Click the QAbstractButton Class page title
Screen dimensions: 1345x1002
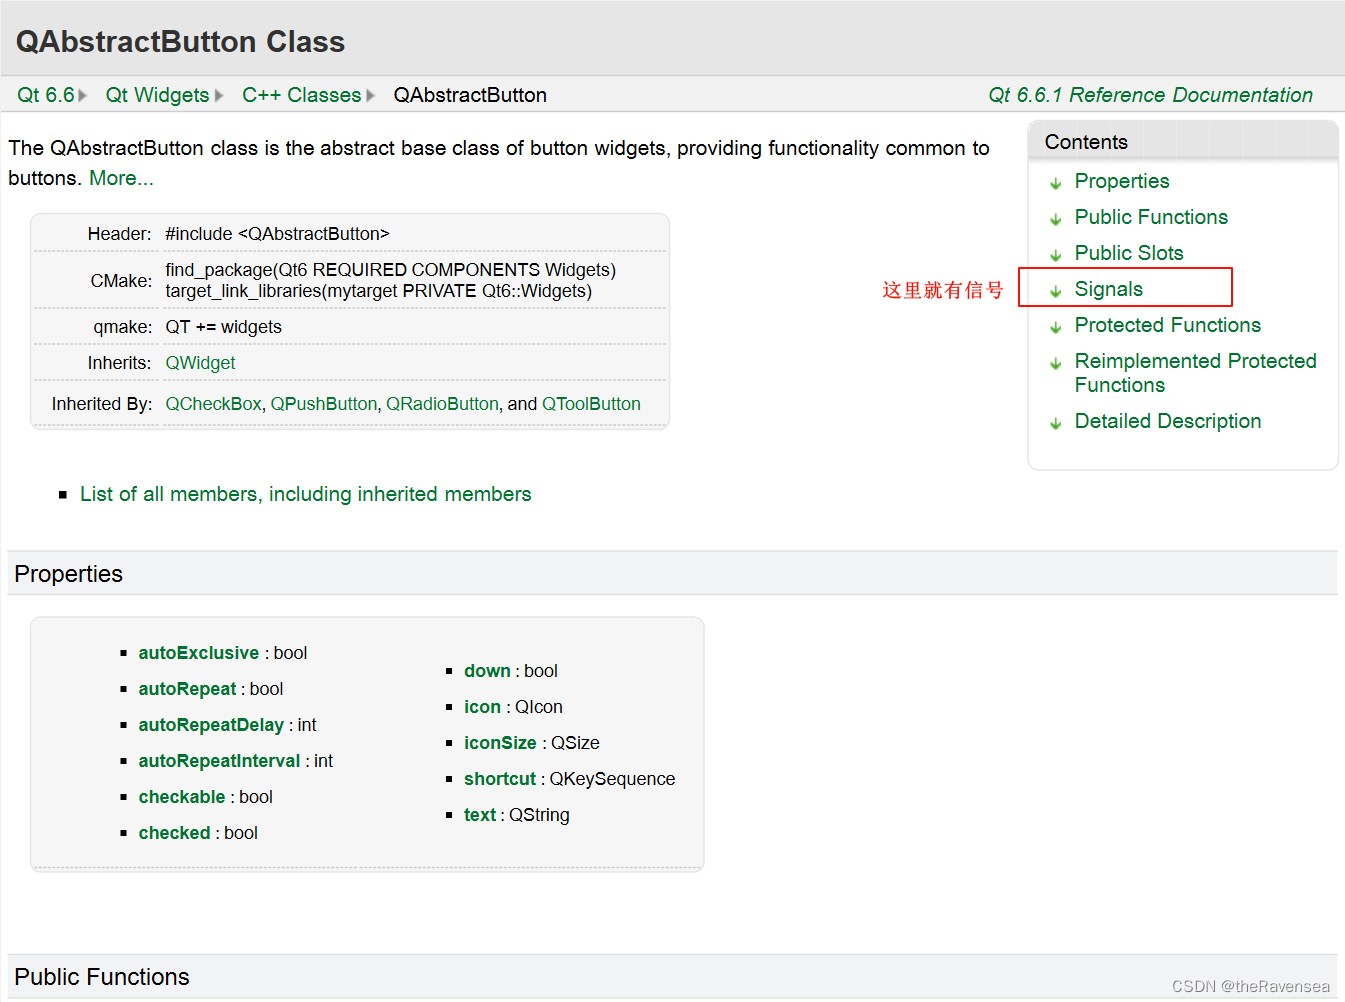point(180,42)
